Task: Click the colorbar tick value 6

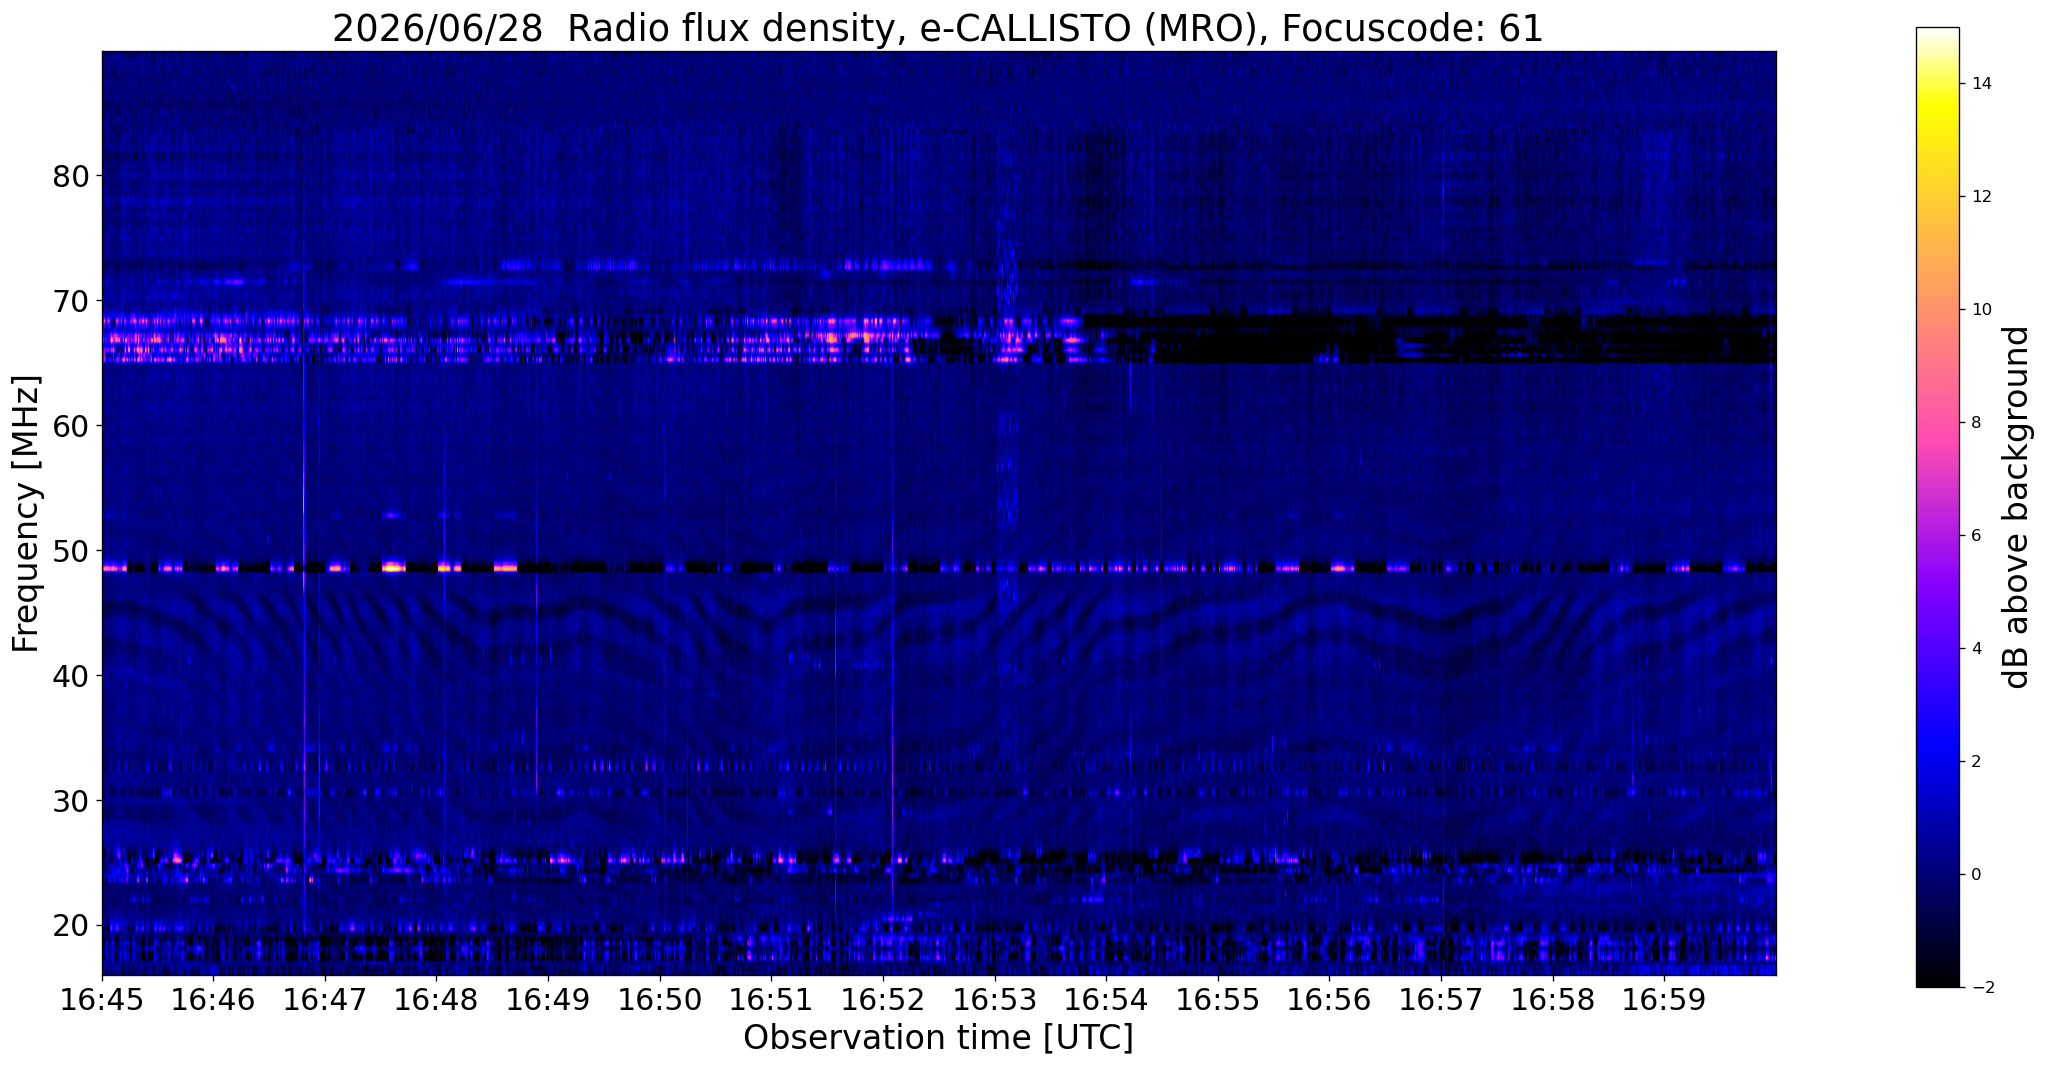Action: [x=1976, y=536]
